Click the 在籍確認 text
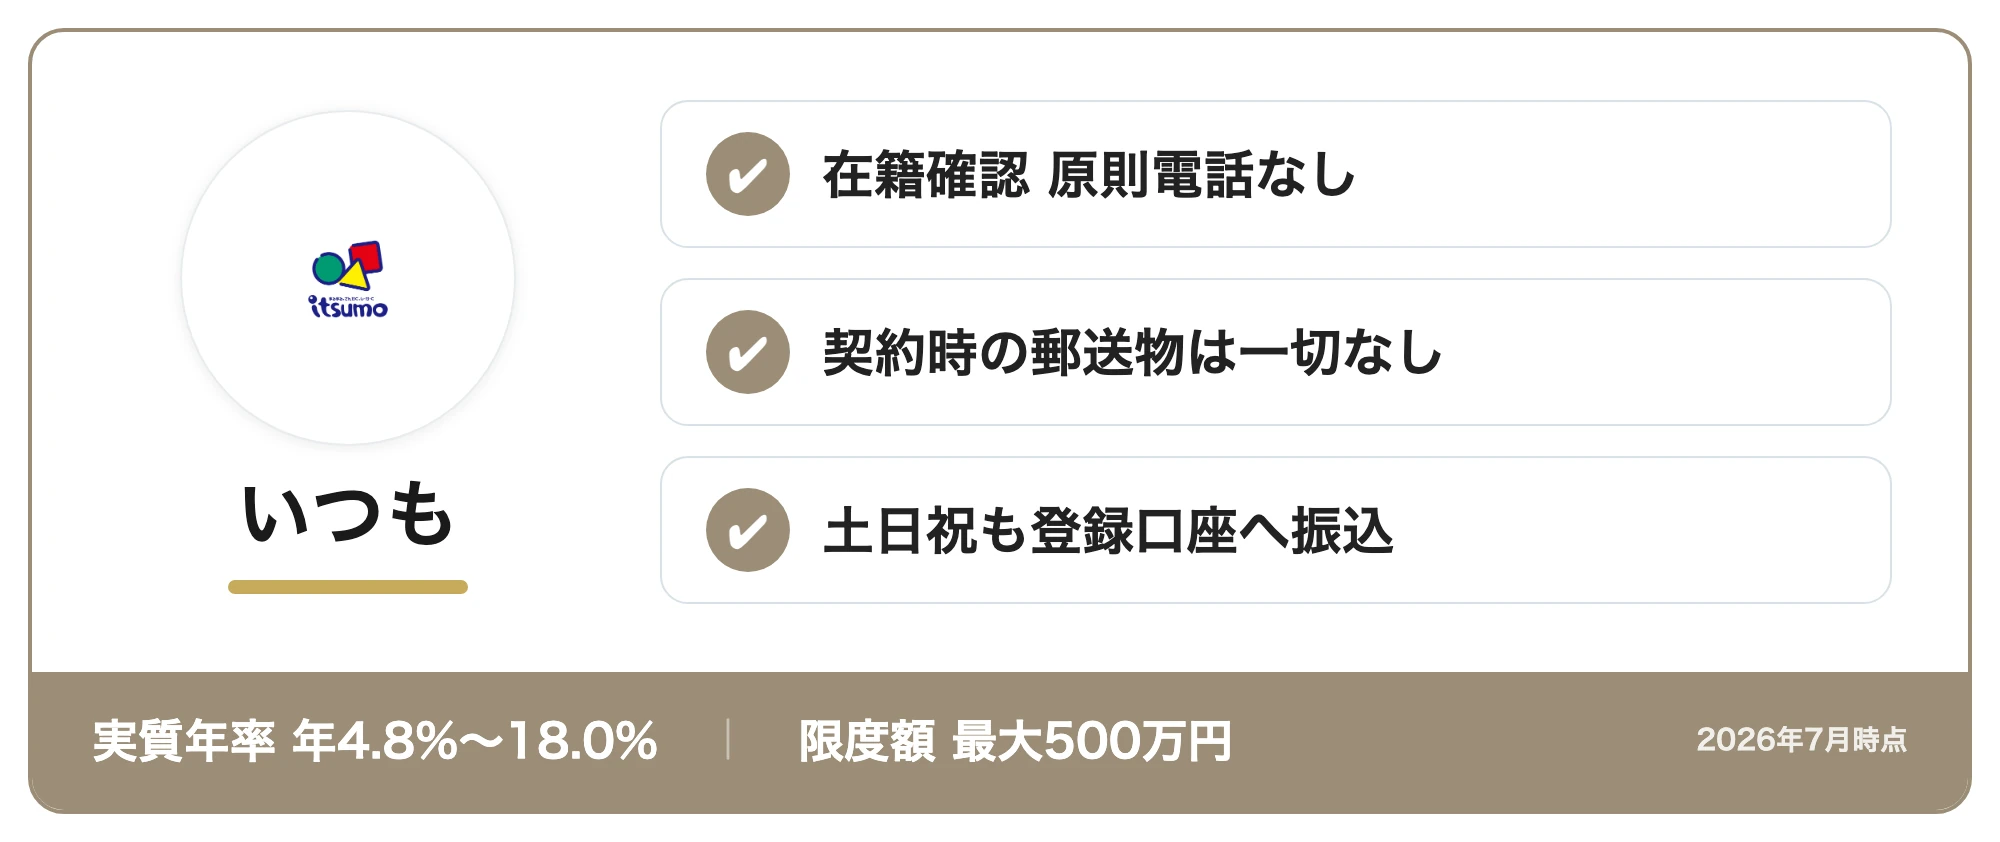The image size is (2000, 842). click(x=926, y=175)
